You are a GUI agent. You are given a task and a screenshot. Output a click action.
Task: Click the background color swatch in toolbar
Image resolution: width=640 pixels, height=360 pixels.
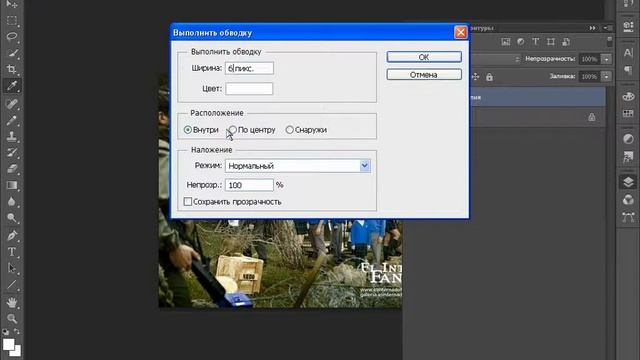pyautogui.click(x=17, y=352)
